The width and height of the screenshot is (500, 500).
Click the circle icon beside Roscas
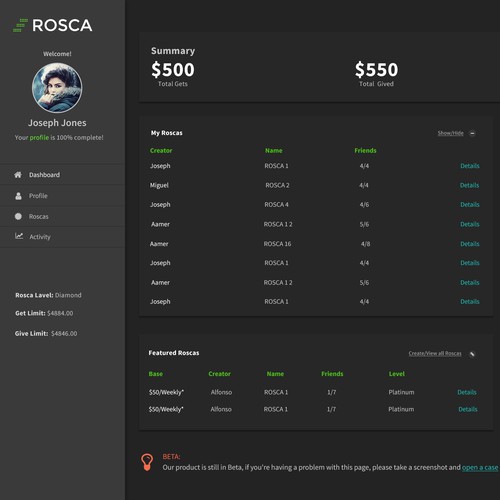[x=18, y=216]
